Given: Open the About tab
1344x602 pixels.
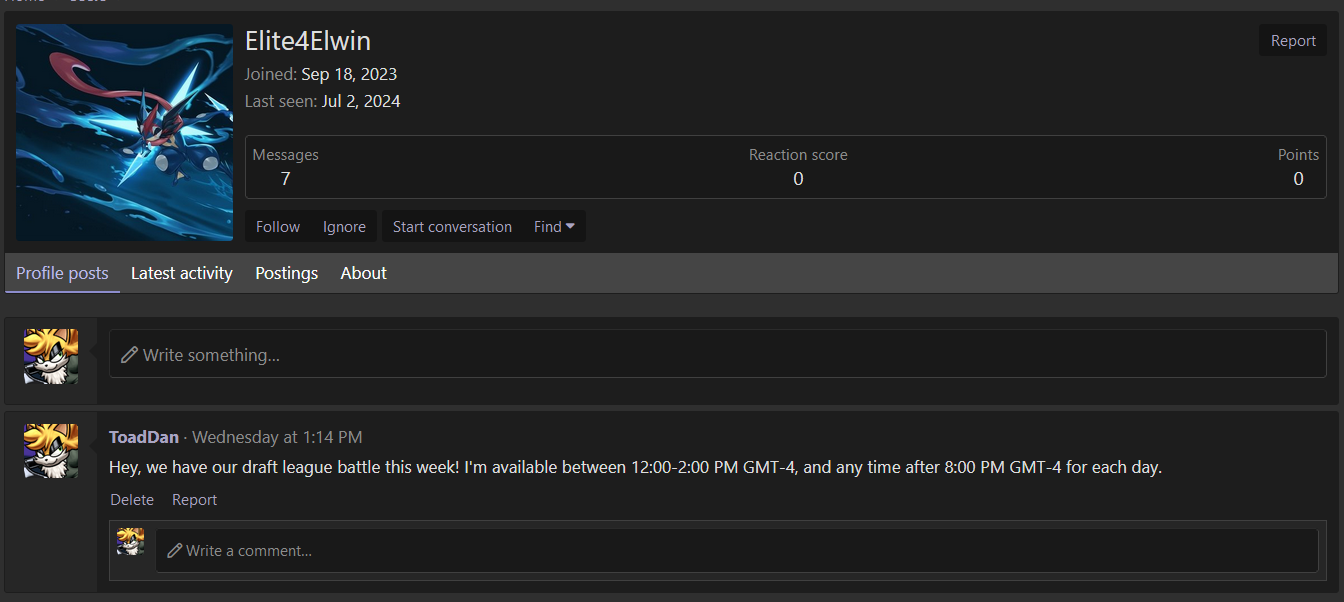Looking at the screenshot, I should click(363, 273).
